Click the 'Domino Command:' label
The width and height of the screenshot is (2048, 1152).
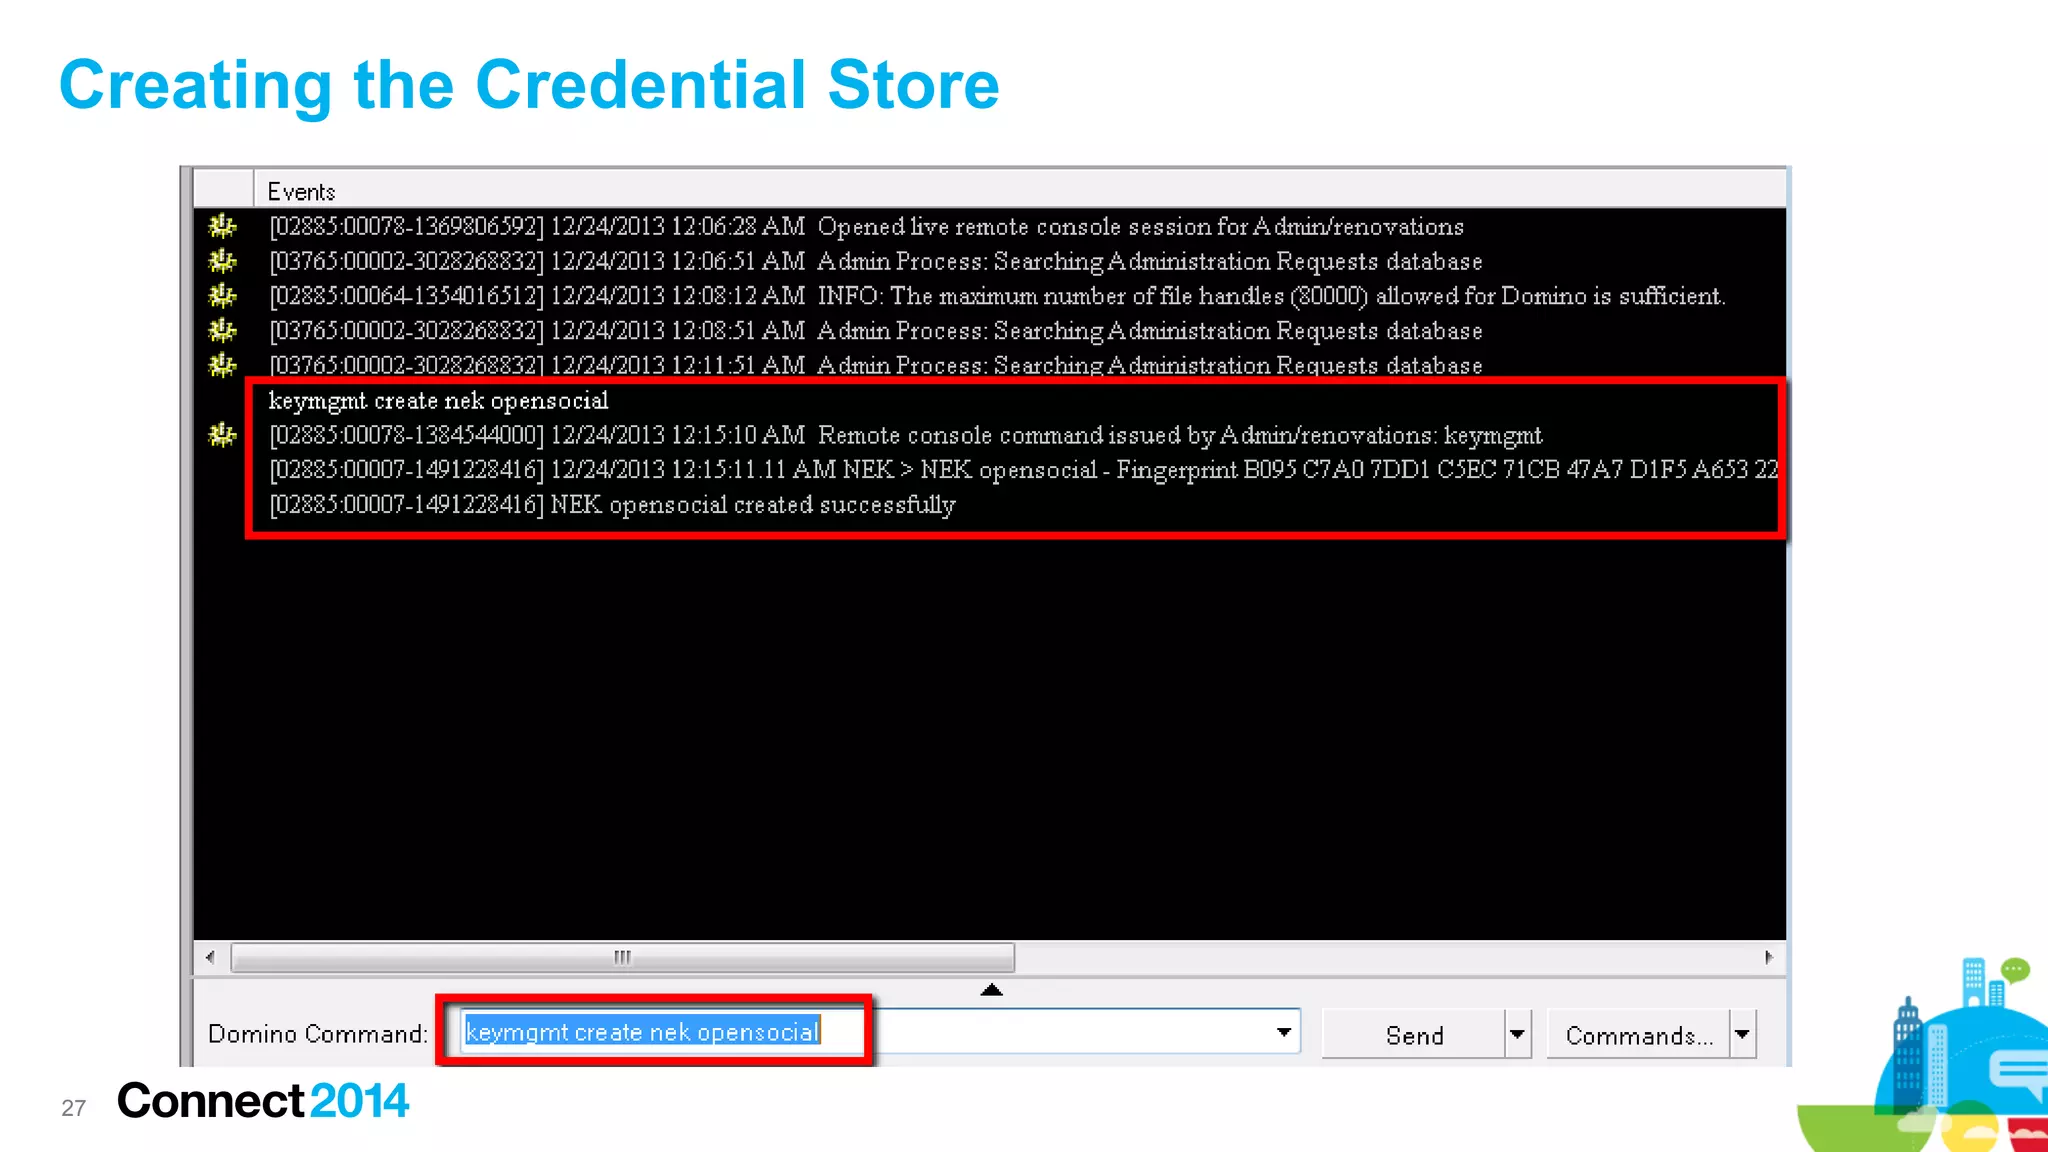click(x=318, y=1034)
